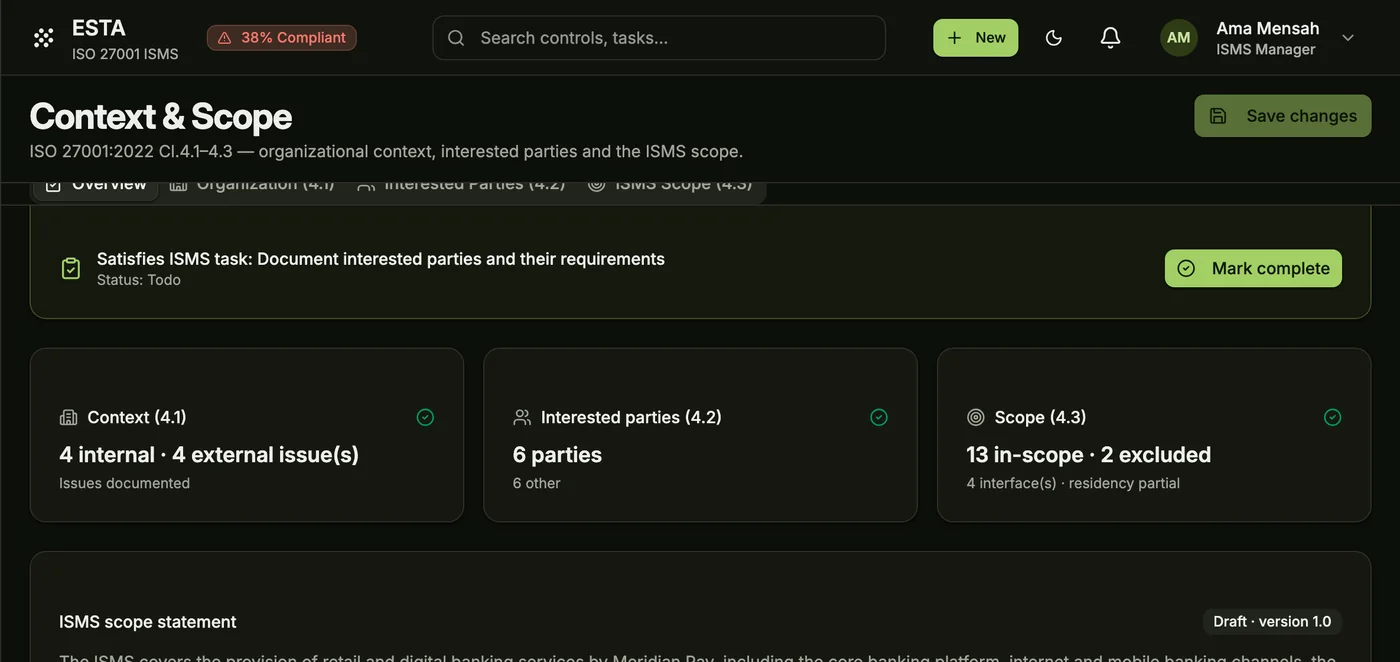Click the AM user avatar
This screenshot has height=662, width=1400.
pyautogui.click(x=1179, y=38)
